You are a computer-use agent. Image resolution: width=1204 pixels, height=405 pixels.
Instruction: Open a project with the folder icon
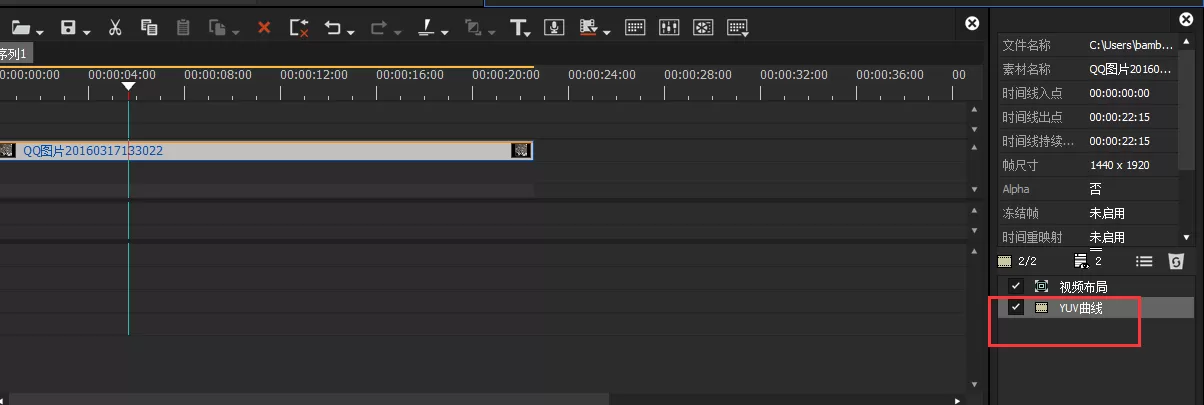tap(20, 28)
